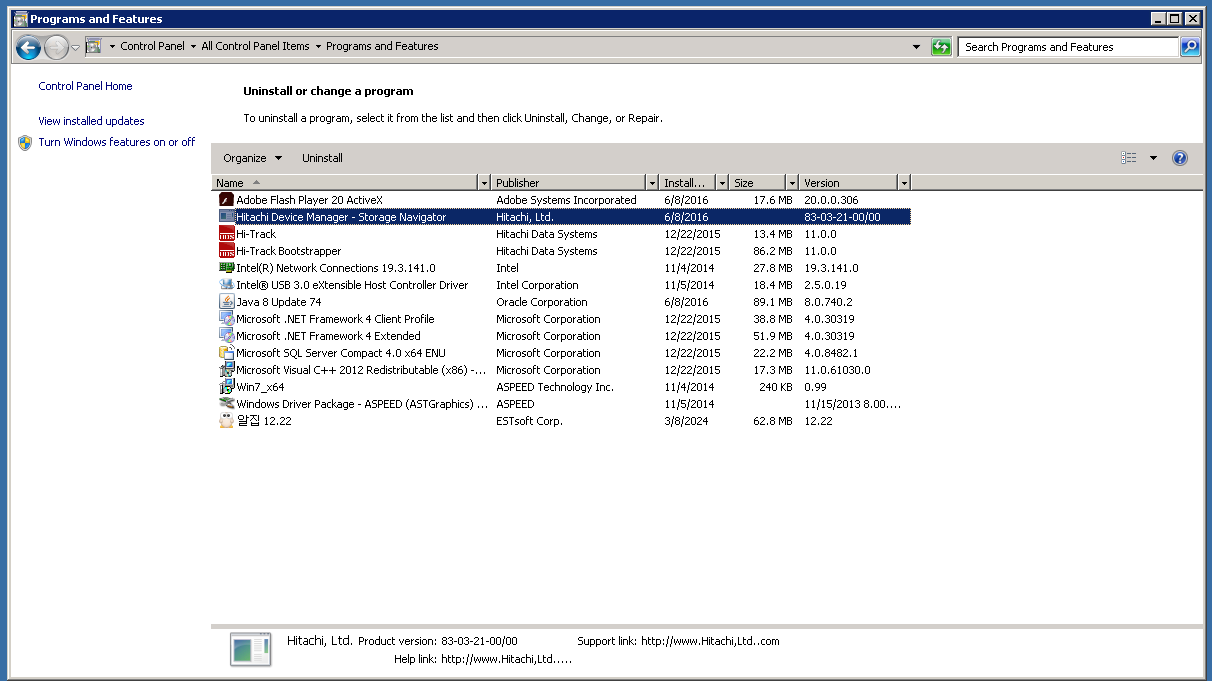Select the Java 8 Update 74 row name
1212x681 pixels.
(x=278, y=302)
